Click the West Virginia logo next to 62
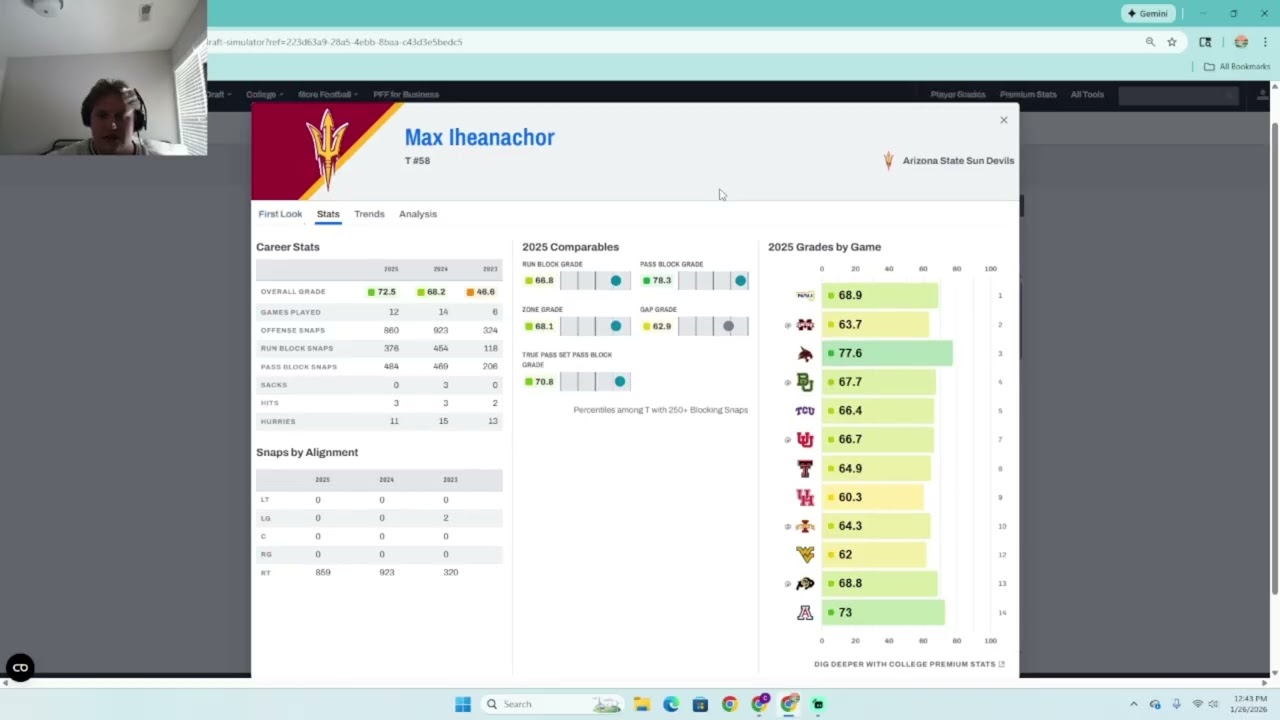Screen dimensions: 1280x720 coord(805,554)
